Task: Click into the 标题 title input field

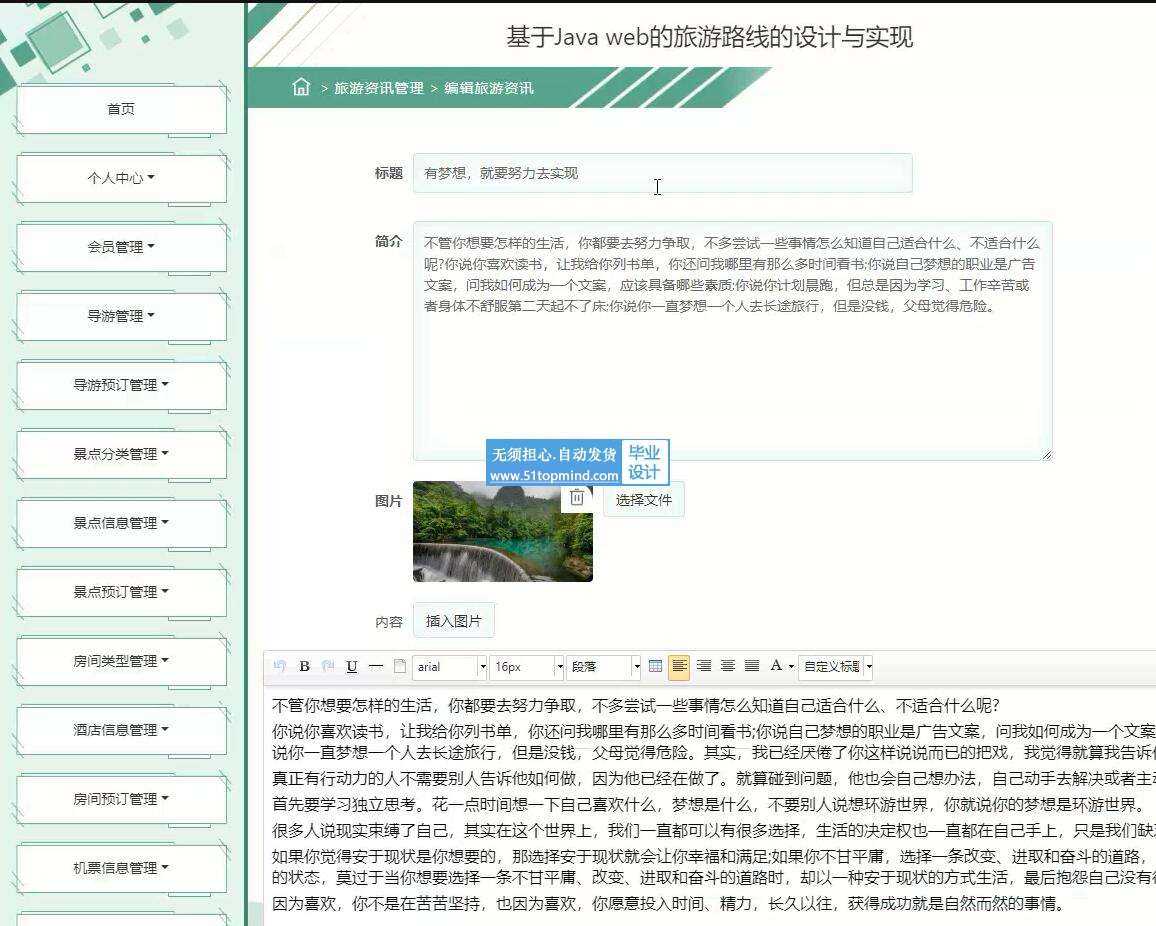Action: coord(663,173)
